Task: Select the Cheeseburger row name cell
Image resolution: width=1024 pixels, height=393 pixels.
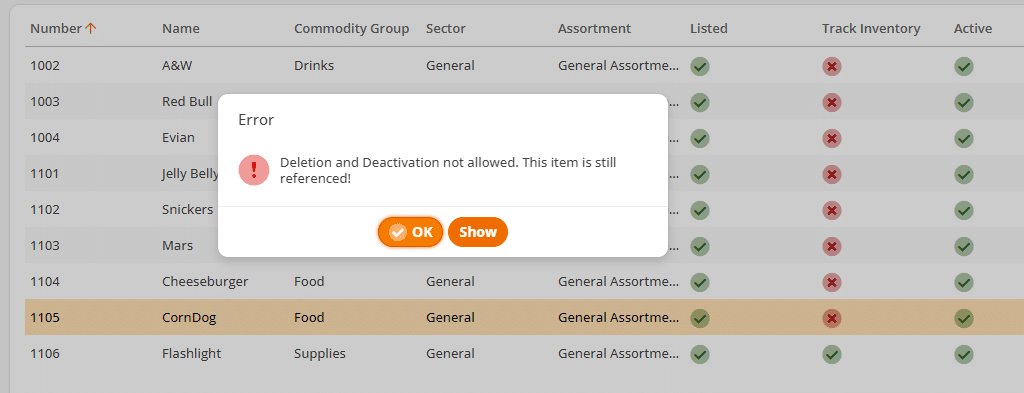Action: [x=205, y=282]
